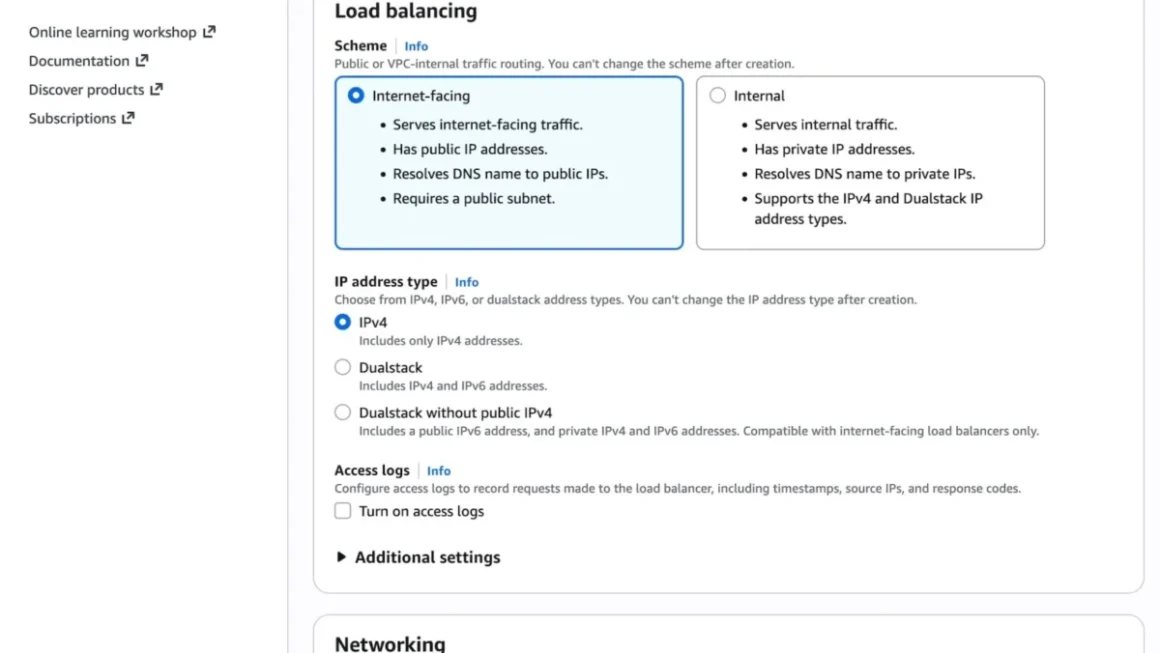The image size is (1160, 653).
Task: Click the 'Includes IPv4 and IPv6 addresses.' description
Action: [x=453, y=386]
